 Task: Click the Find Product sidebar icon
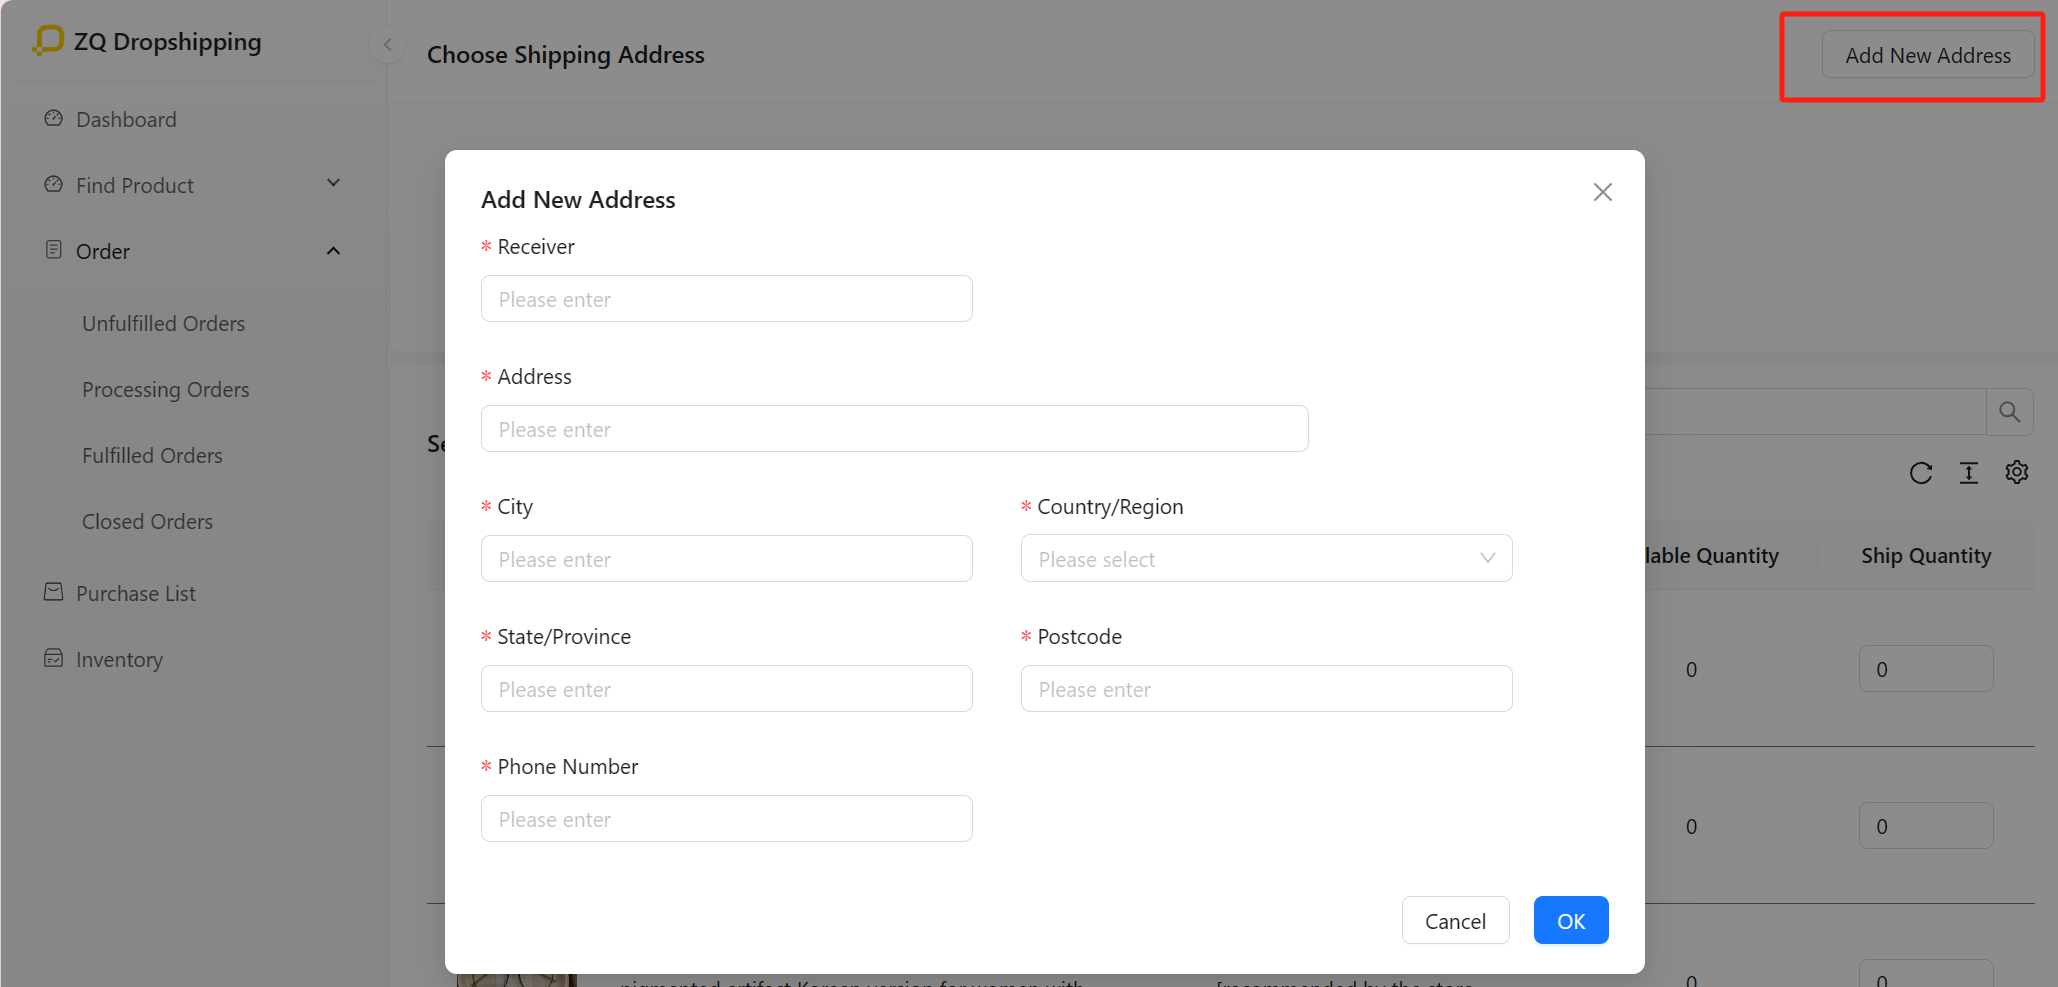pos(54,184)
